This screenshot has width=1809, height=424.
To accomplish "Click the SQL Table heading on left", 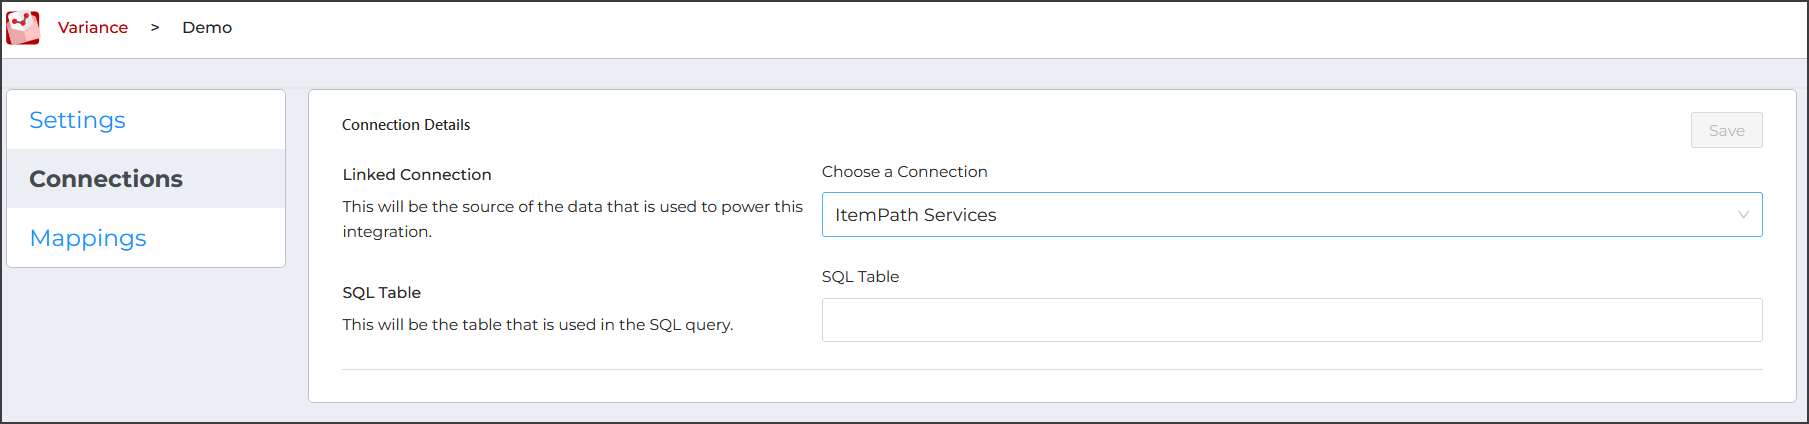I will (381, 293).
